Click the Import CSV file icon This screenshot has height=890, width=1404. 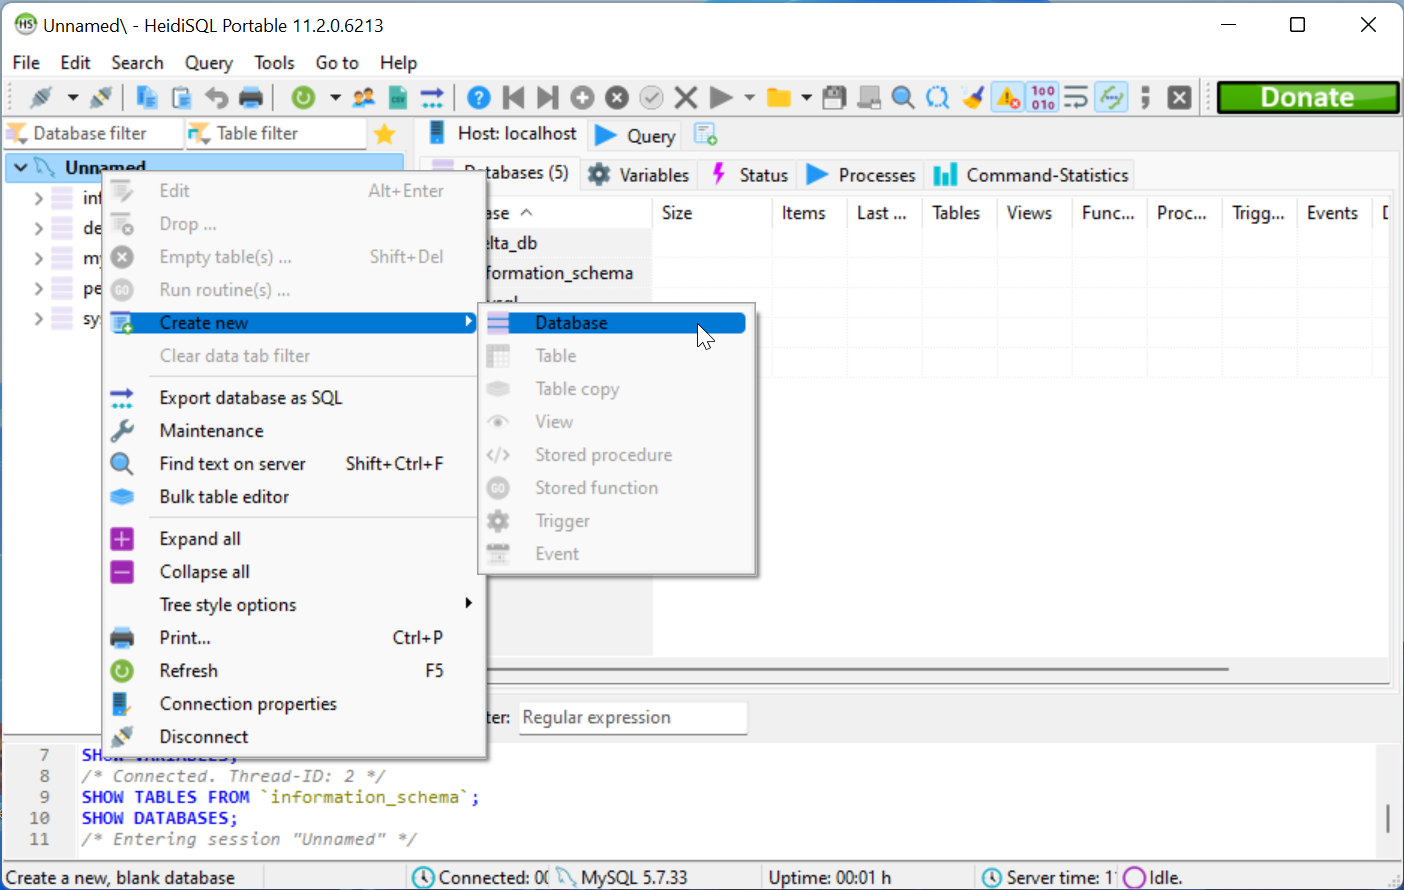coord(398,97)
